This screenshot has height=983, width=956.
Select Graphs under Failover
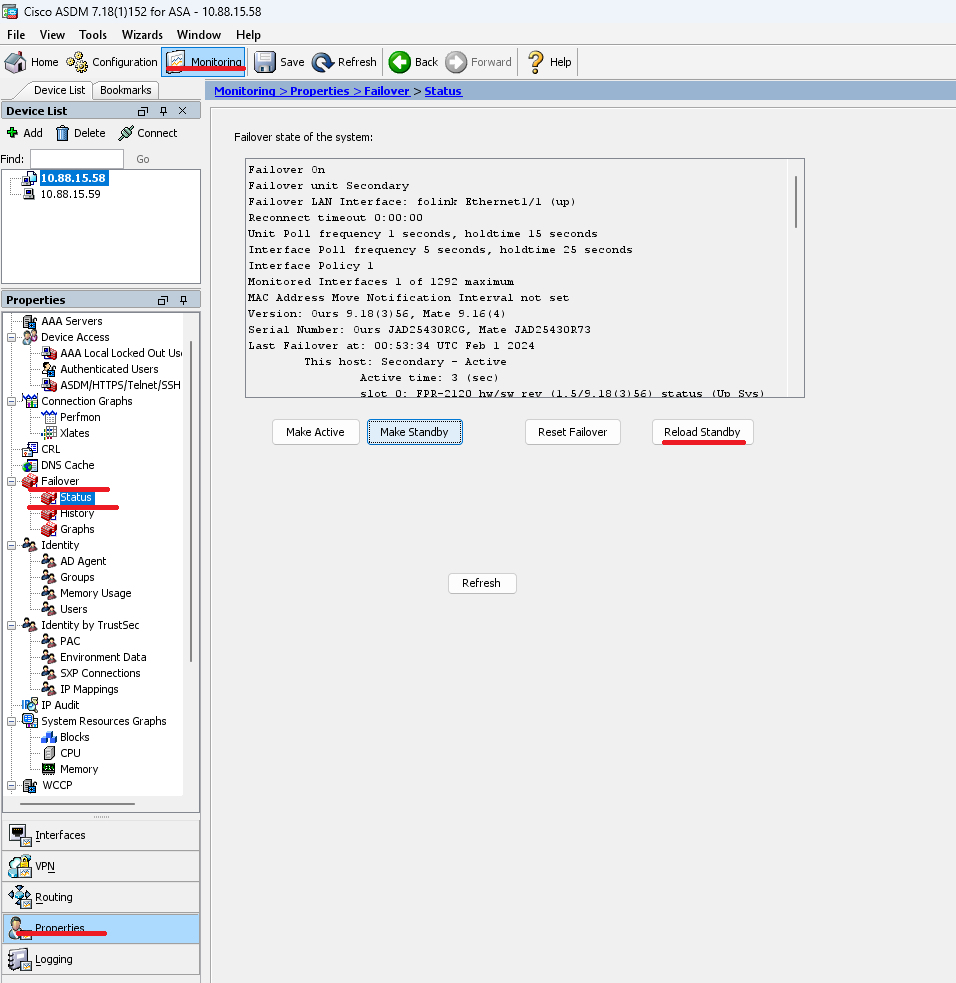pyautogui.click(x=77, y=529)
